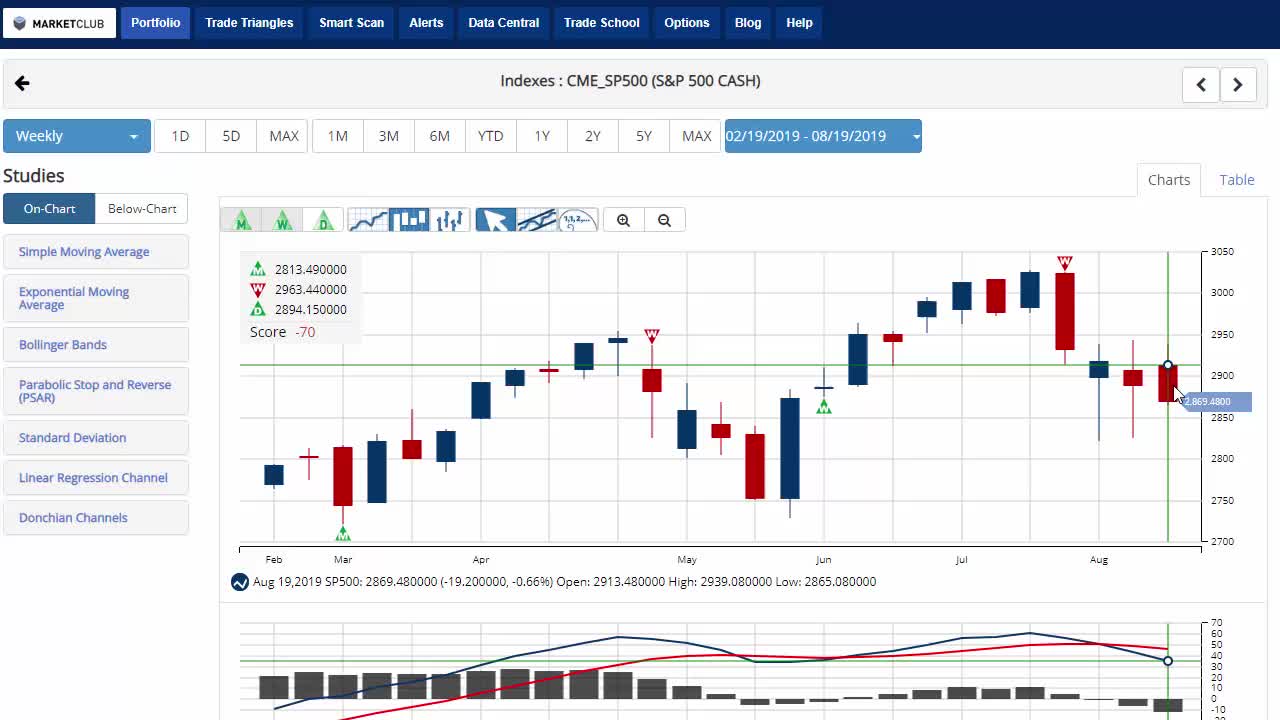
Task: Go to next symbol chevron
Action: [1238, 85]
